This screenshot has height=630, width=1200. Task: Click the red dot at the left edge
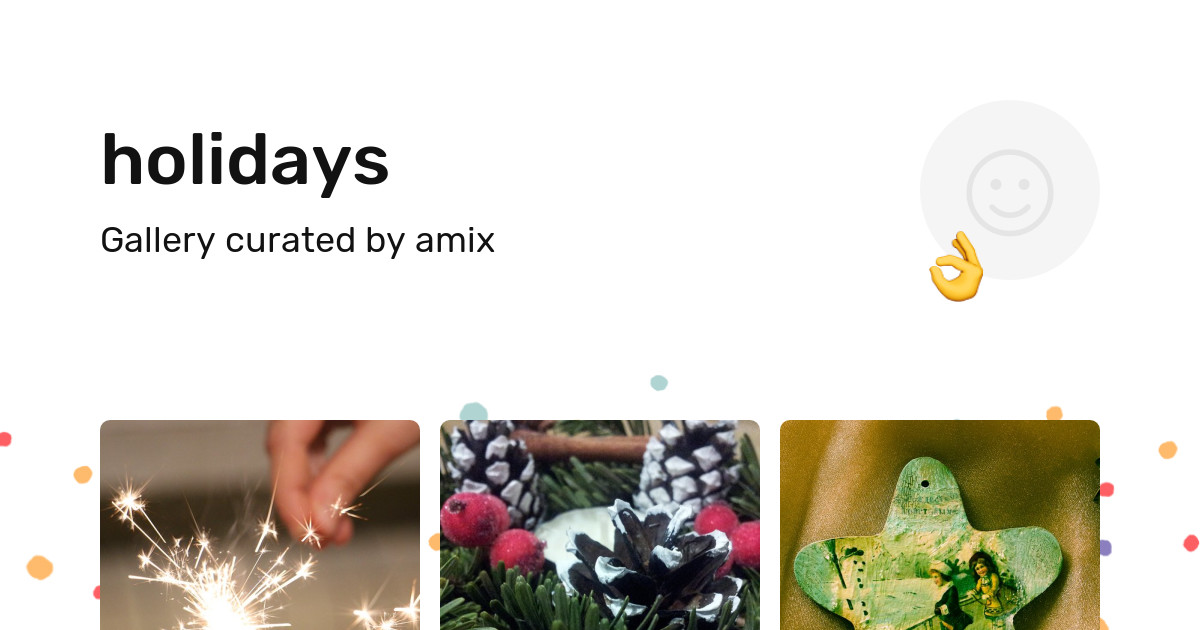tap(4, 439)
